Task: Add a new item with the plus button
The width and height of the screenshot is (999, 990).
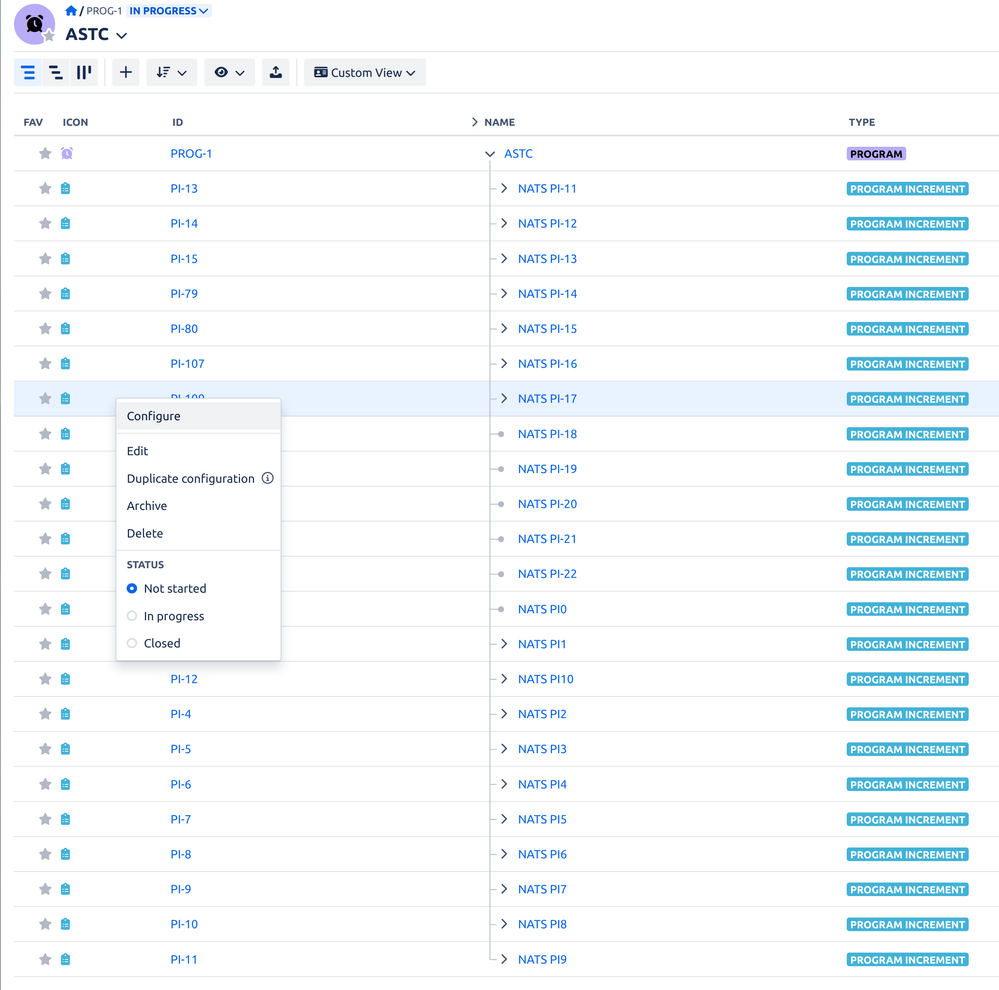Action: pos(126,73)
